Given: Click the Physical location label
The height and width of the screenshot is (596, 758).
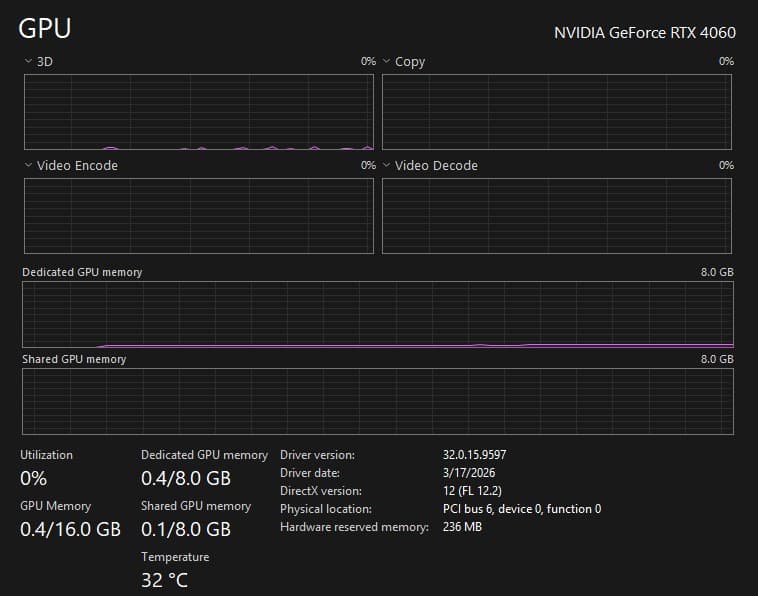Looking at the screenshot, I should click(x=326, y=509).
